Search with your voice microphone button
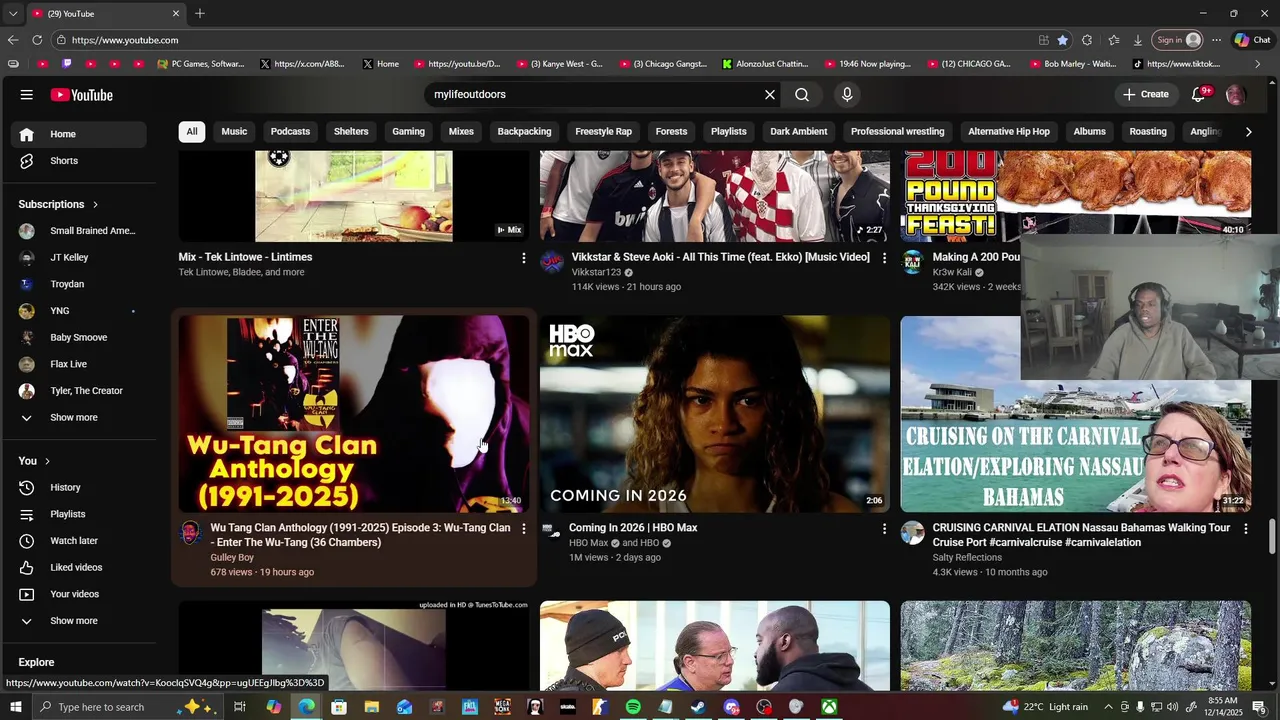The image size is (1280, 720). pyautogui.click(x=847, y=95)
